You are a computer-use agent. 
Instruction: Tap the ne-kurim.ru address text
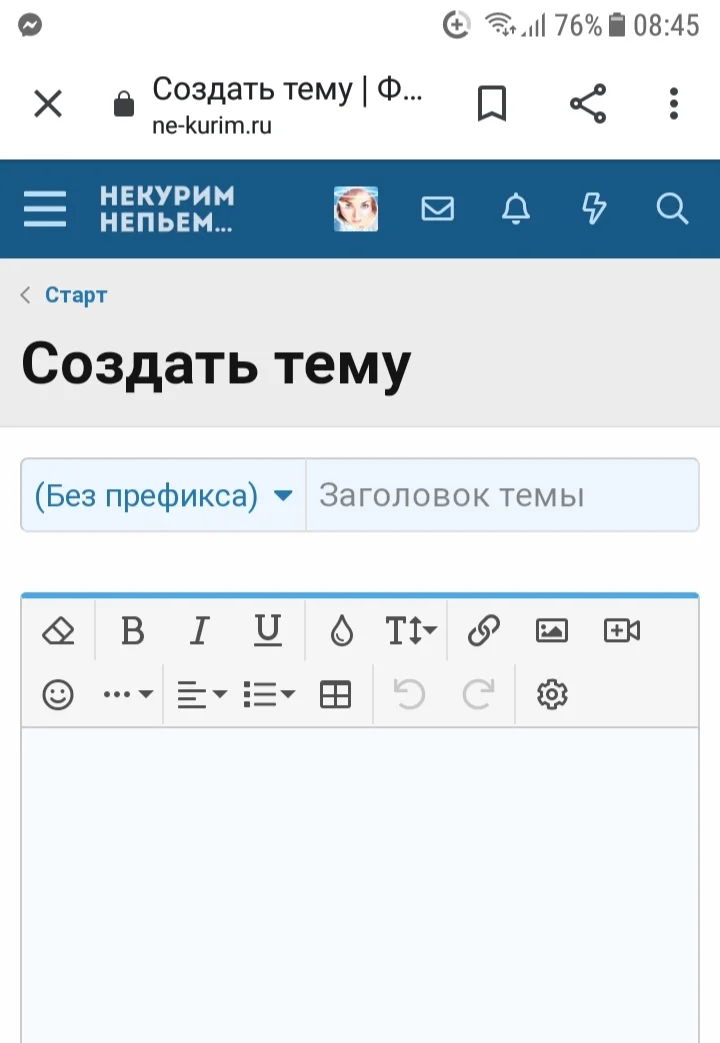pyautogui.click(x=212, y=125)
